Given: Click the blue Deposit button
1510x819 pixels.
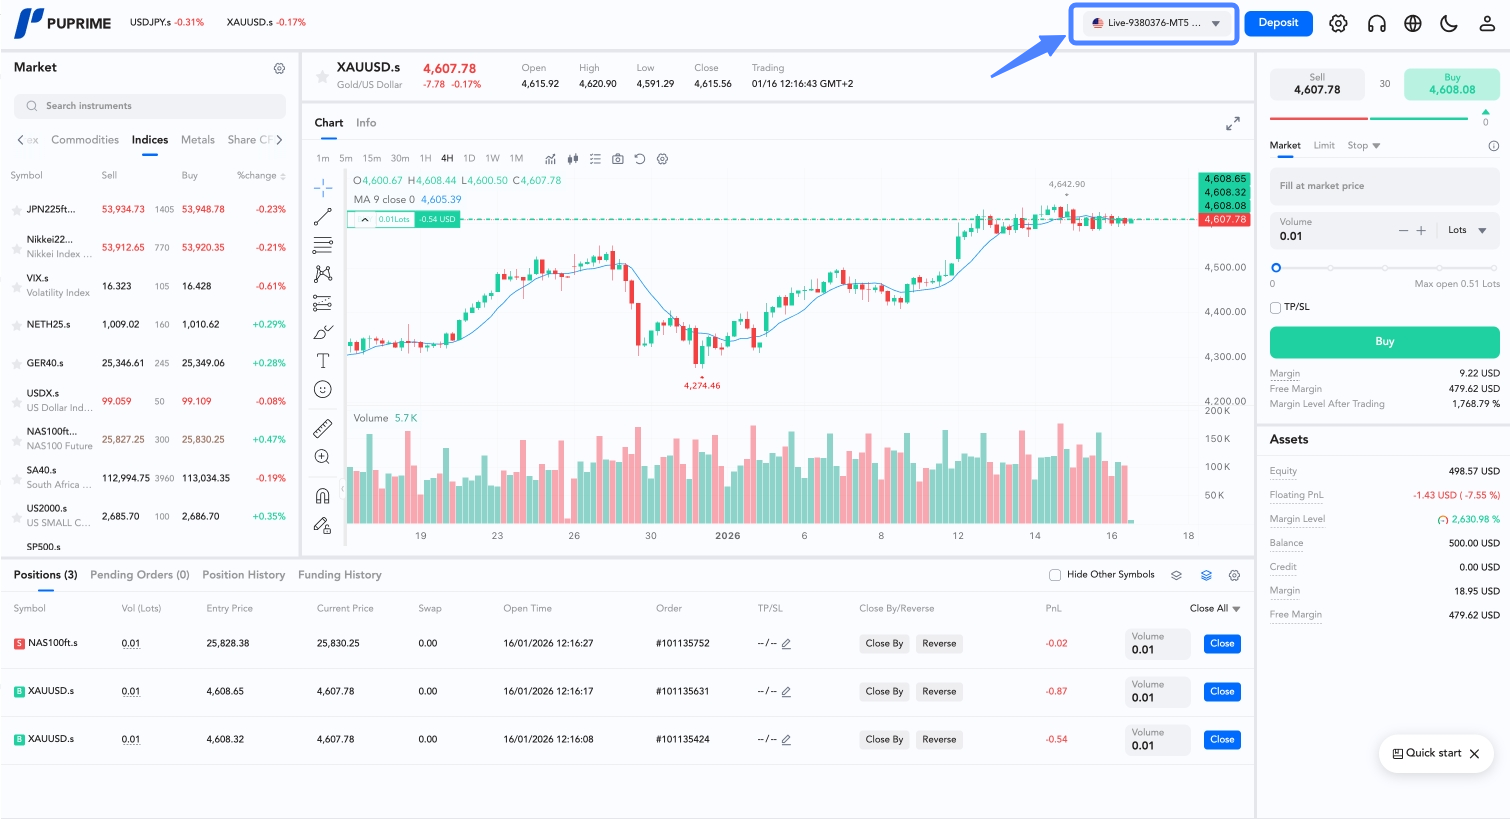Looking at the screenshot, I should click(x=1278, y=23).
